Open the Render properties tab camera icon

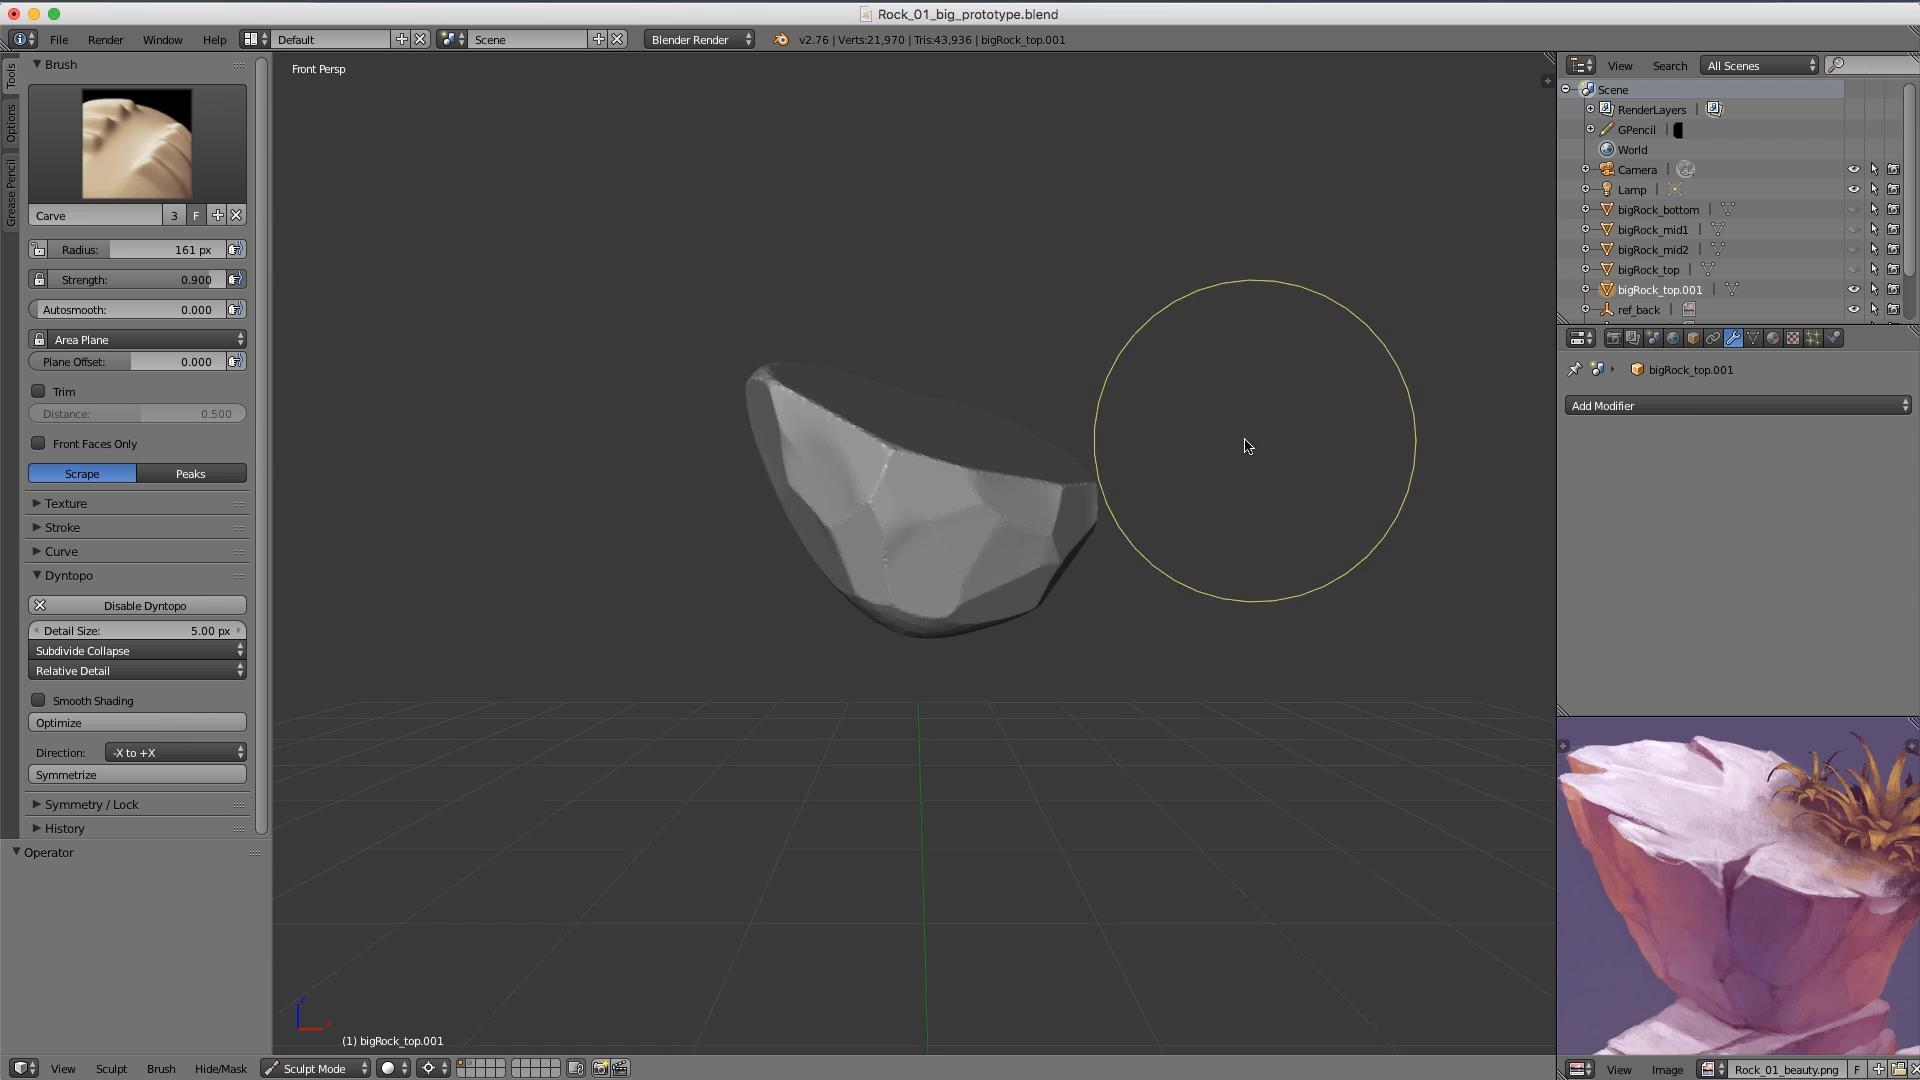1613,338
